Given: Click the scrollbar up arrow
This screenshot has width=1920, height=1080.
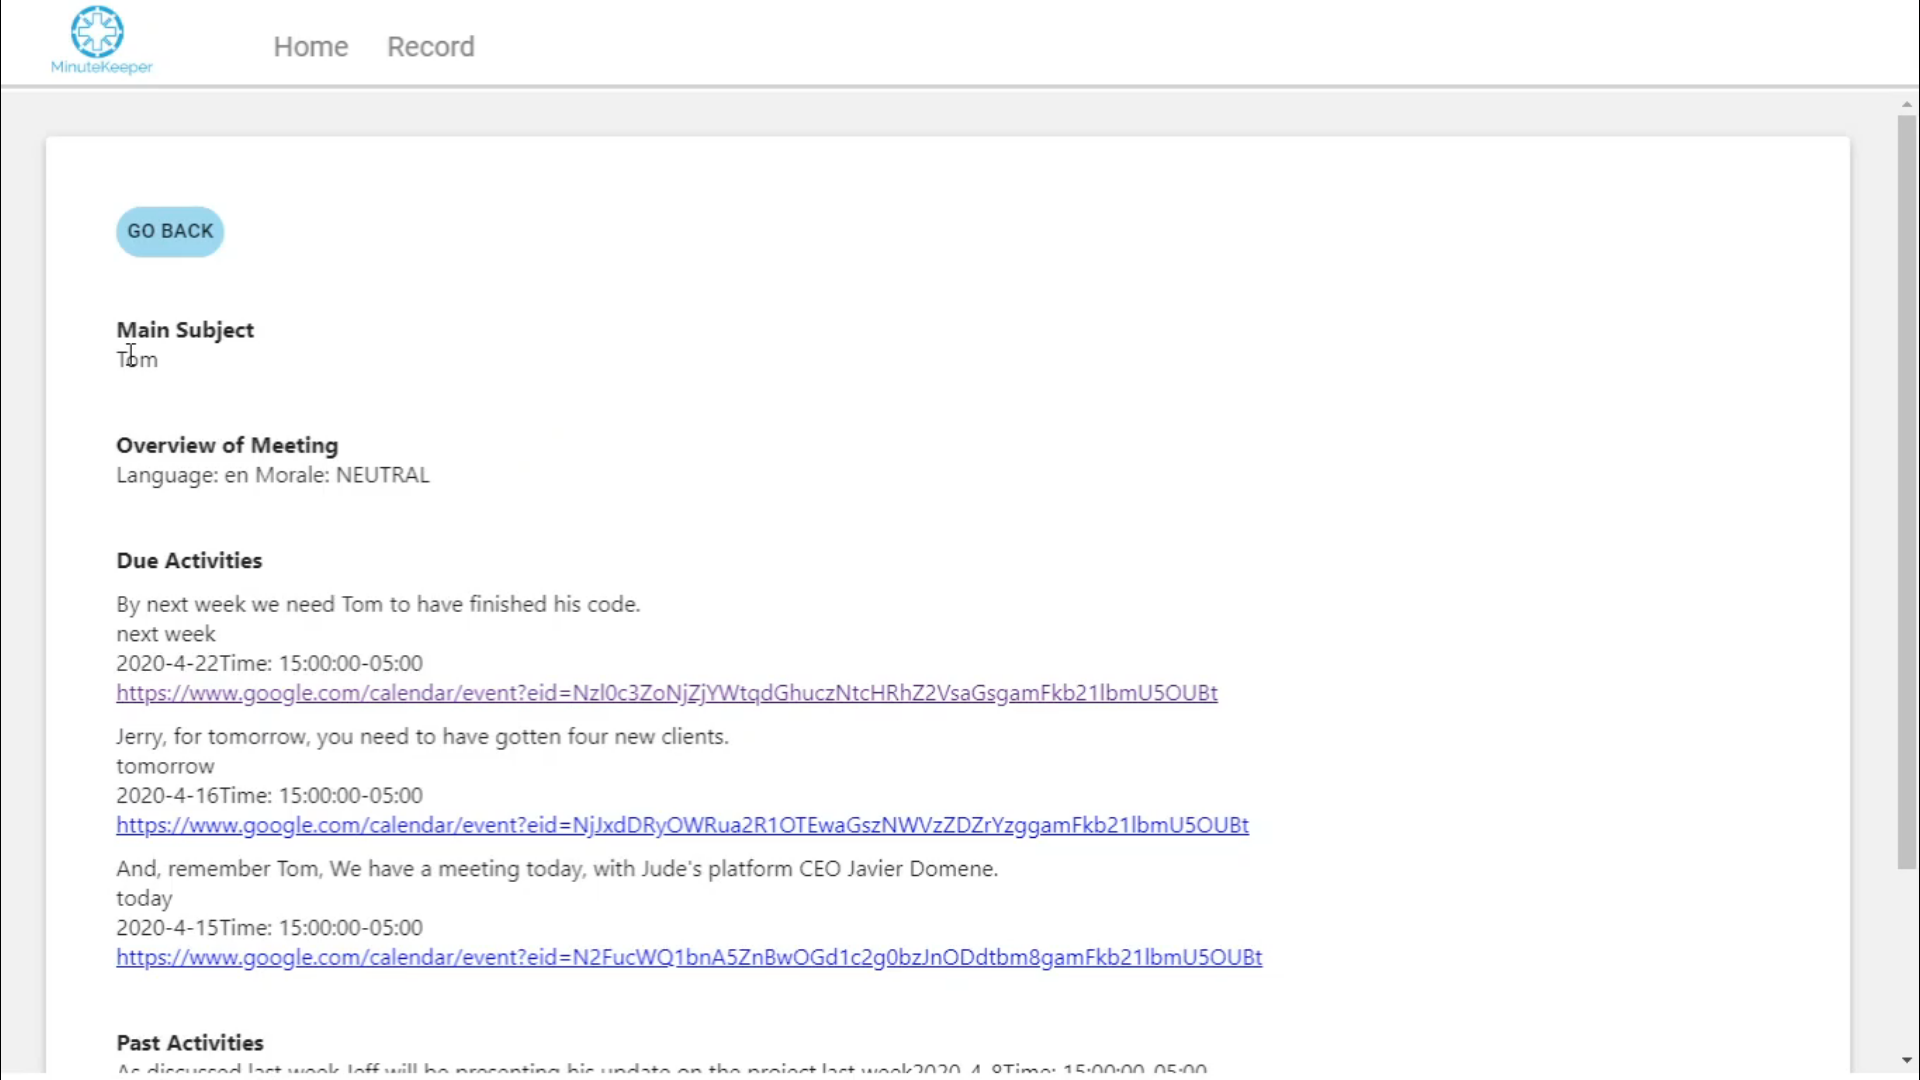Looking at the screenshot, I should pyautogui.click(x=1906, y=104).
